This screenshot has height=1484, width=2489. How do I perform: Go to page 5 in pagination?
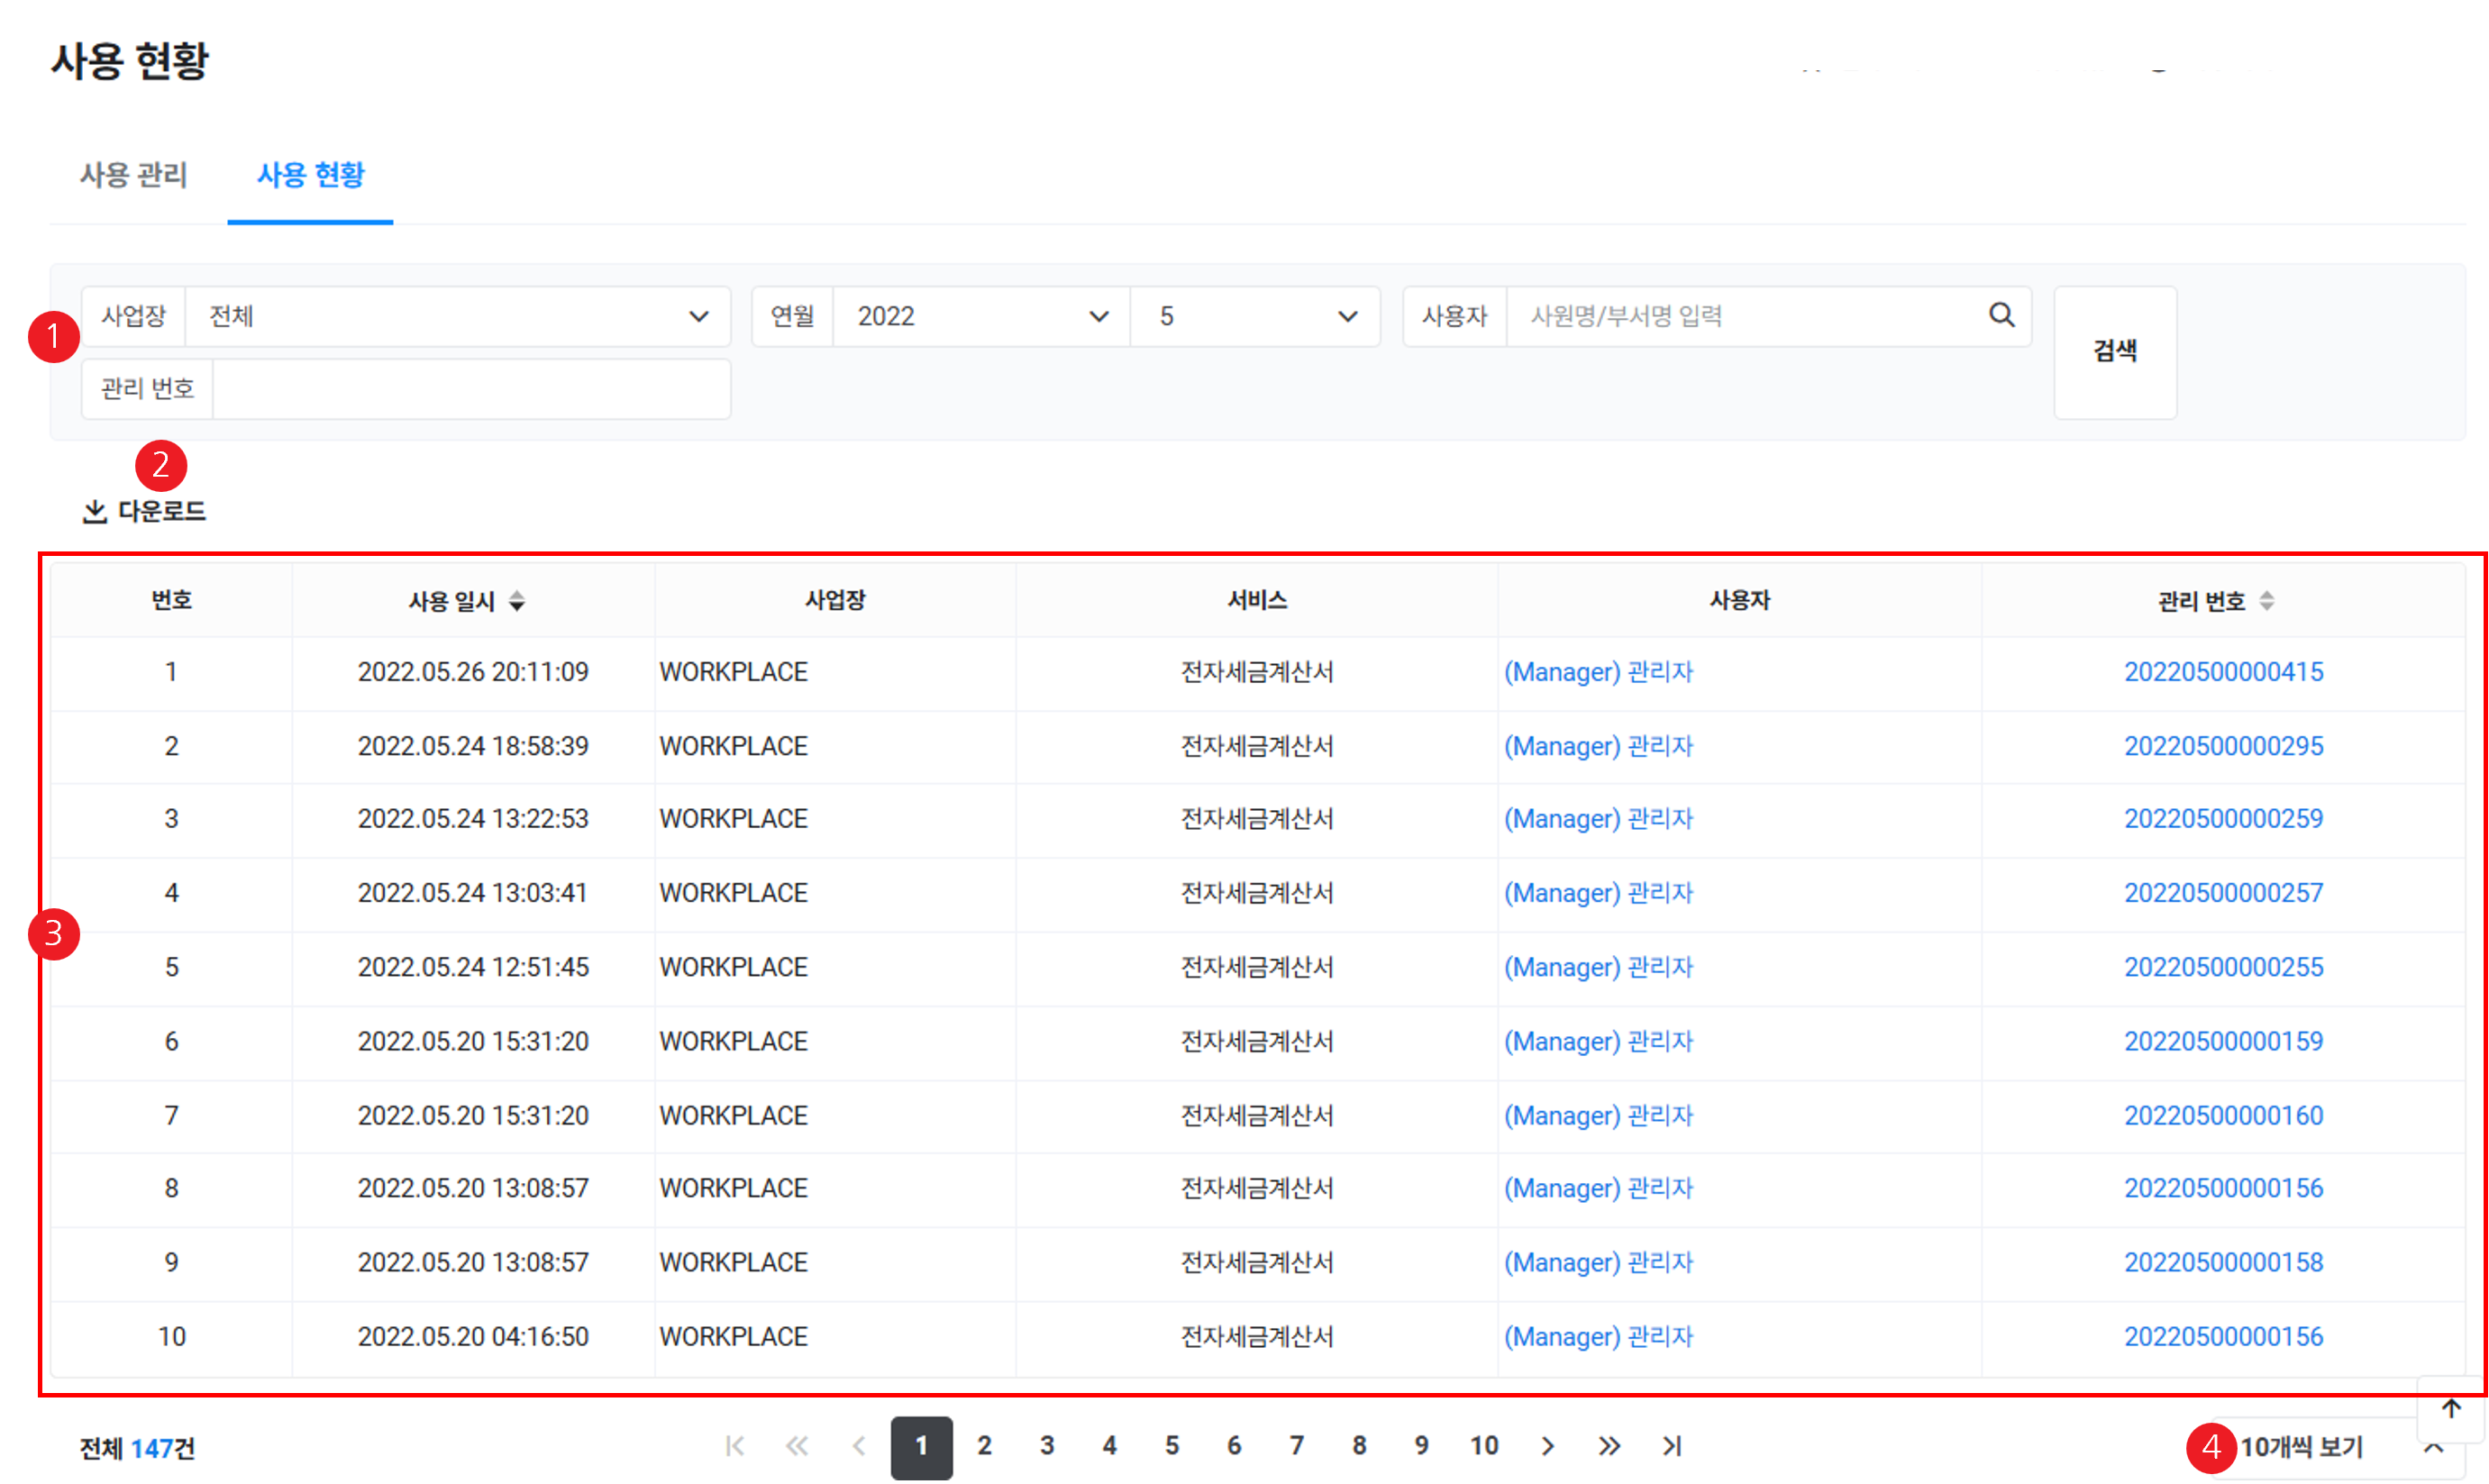click(1171, 1446)
